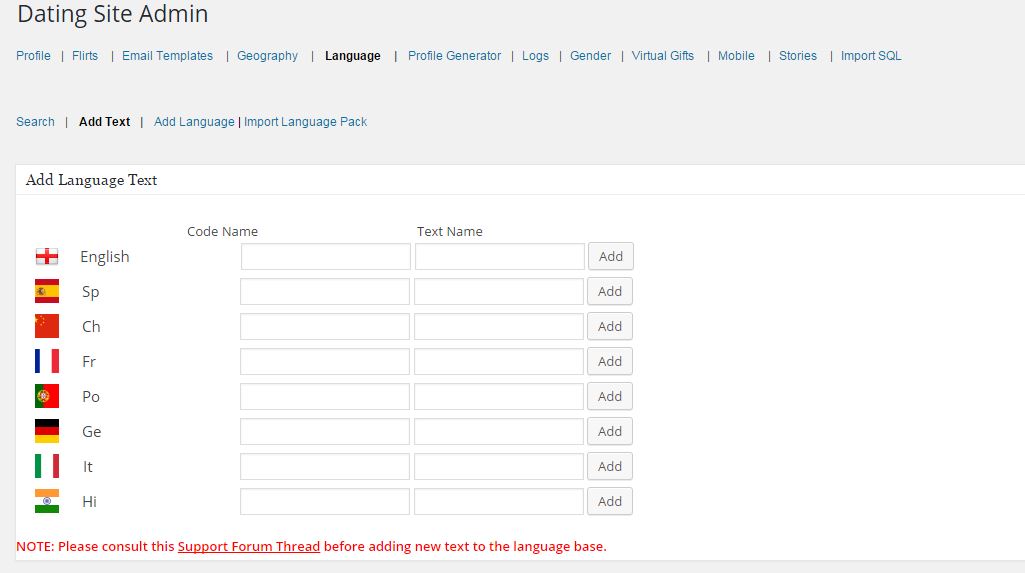
Task: Open the Import SQL tab
Action: pos(871,56)
